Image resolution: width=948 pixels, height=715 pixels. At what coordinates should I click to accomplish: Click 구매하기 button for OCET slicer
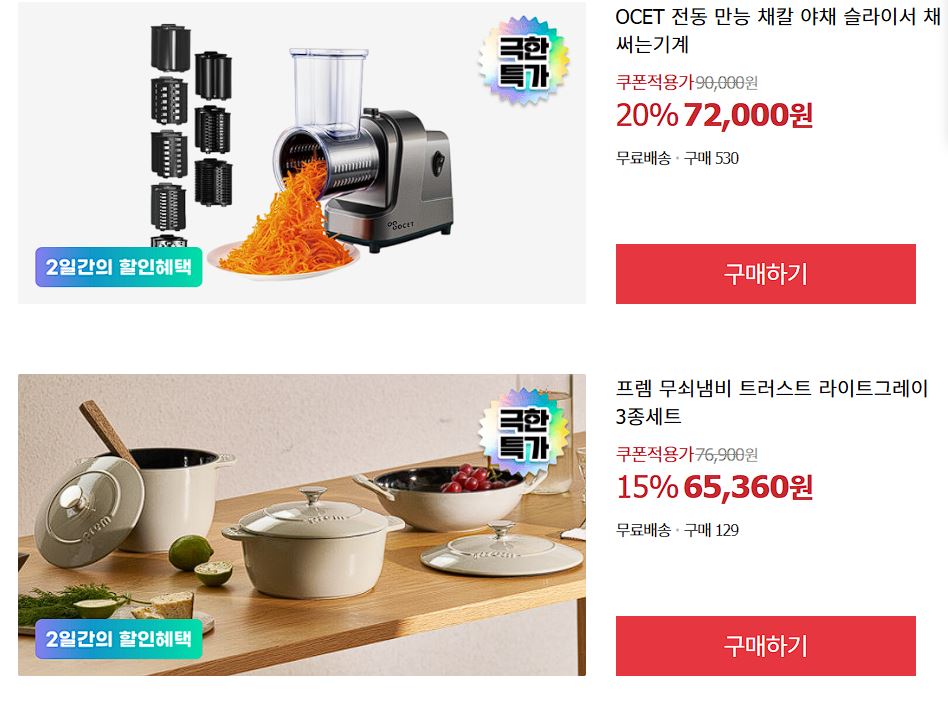click(x=765, y=274)
